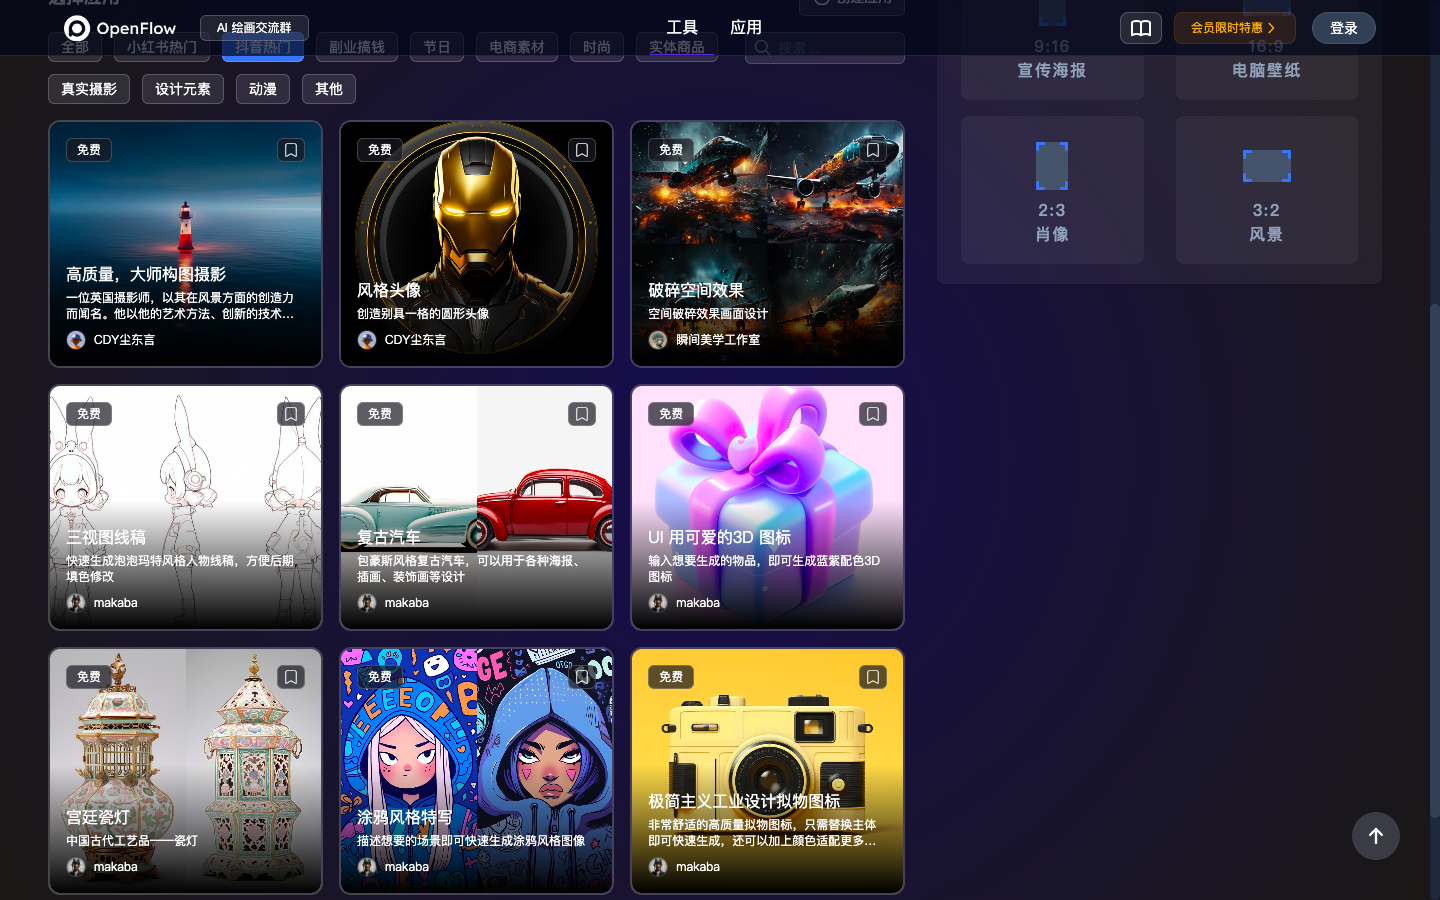The width and height of the screenshot is (1440, 900).
Task: Click makaba avatar on 极简主义 card
Action: pos(658,867)
